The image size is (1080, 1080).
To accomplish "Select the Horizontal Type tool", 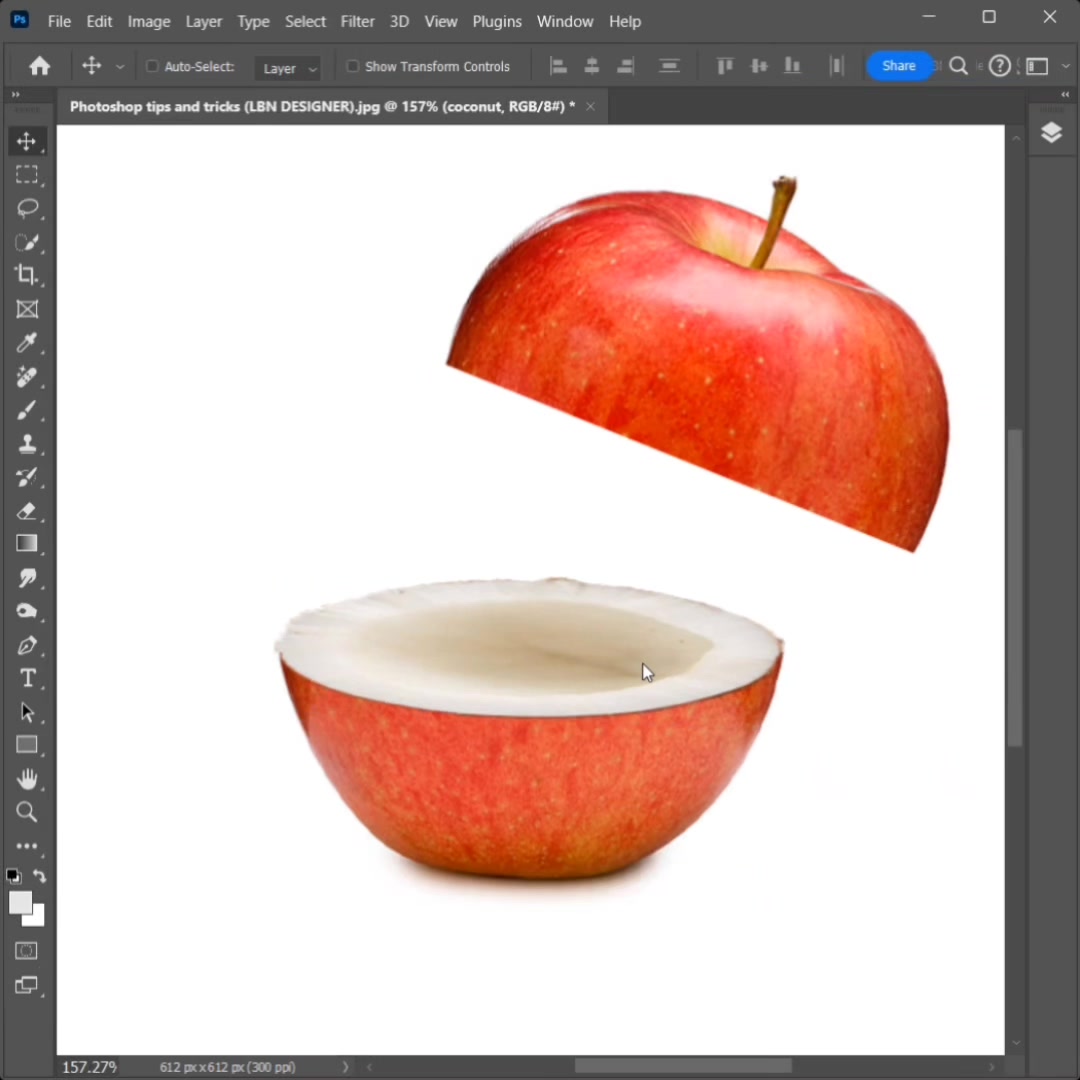I will [27, 678].
